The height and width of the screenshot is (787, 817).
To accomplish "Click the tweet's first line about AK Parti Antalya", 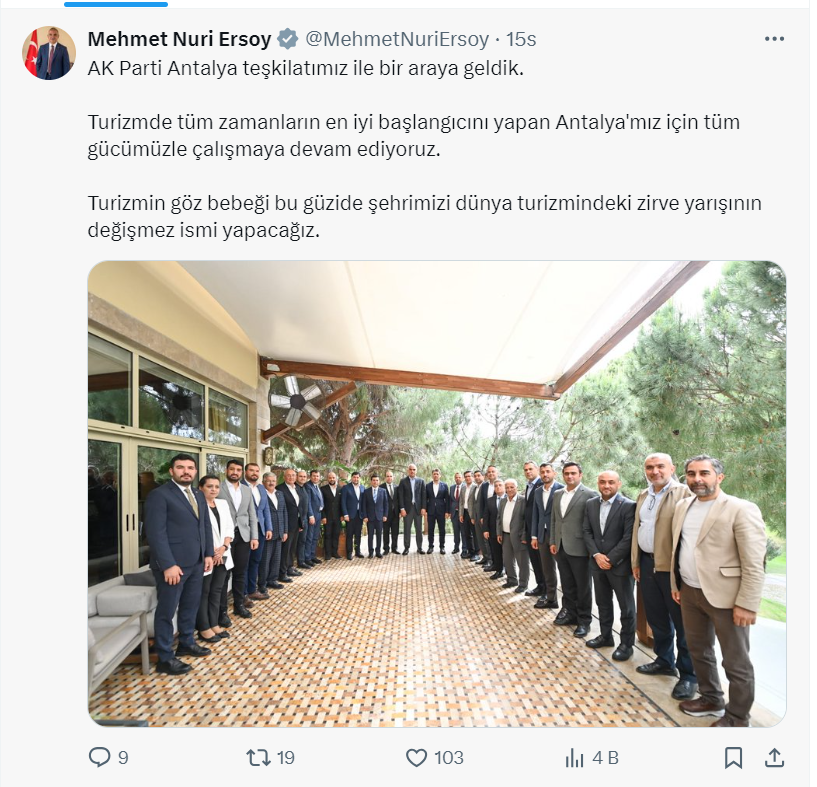I will tap(305, 68).
